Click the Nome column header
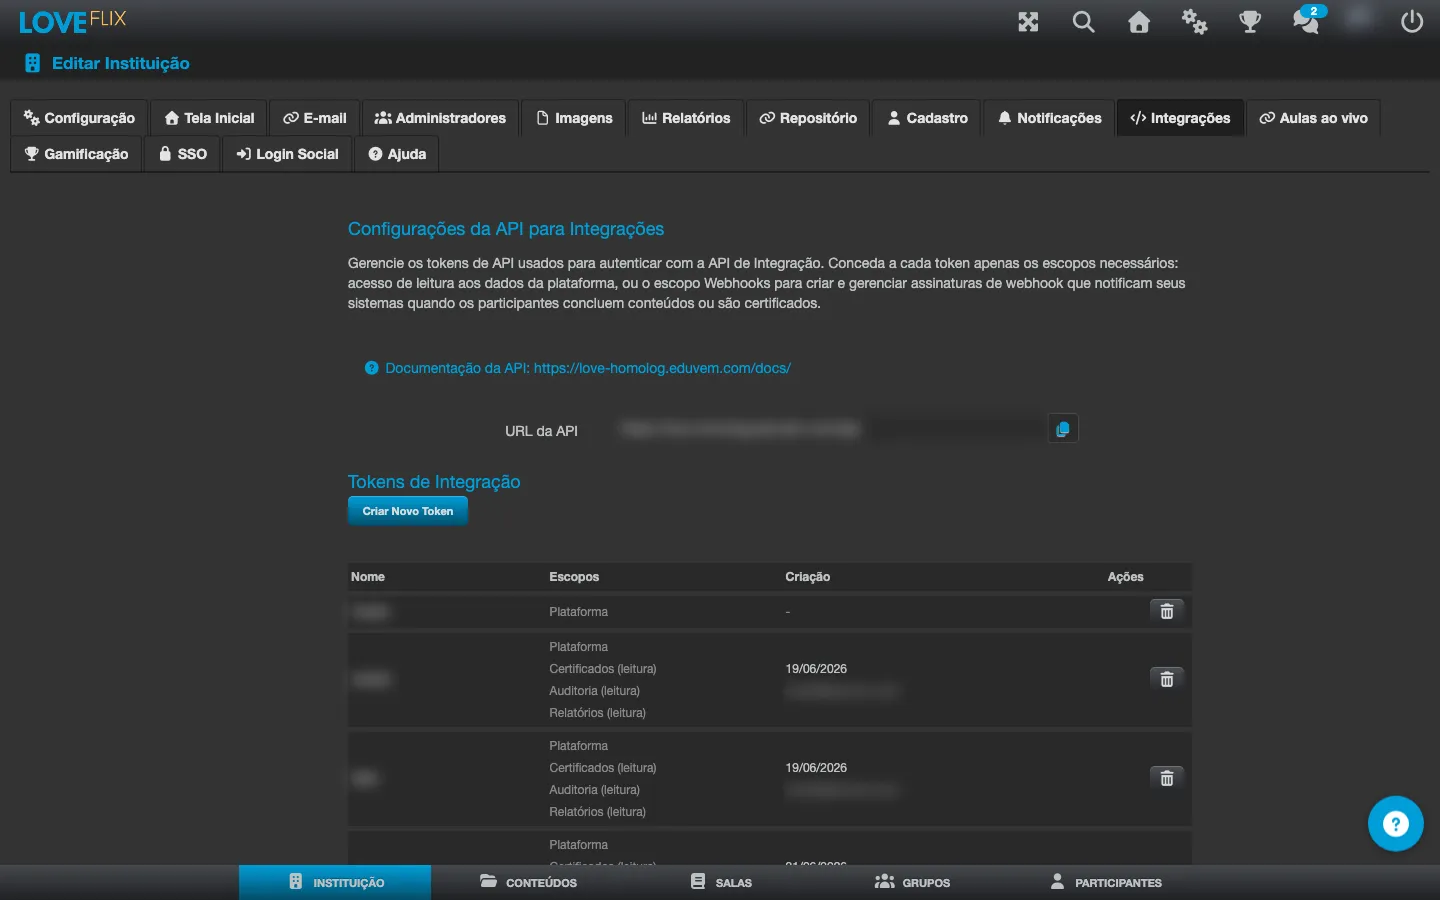The width and height of the screenshot is (1440, 900). click(x=368, y=577)
